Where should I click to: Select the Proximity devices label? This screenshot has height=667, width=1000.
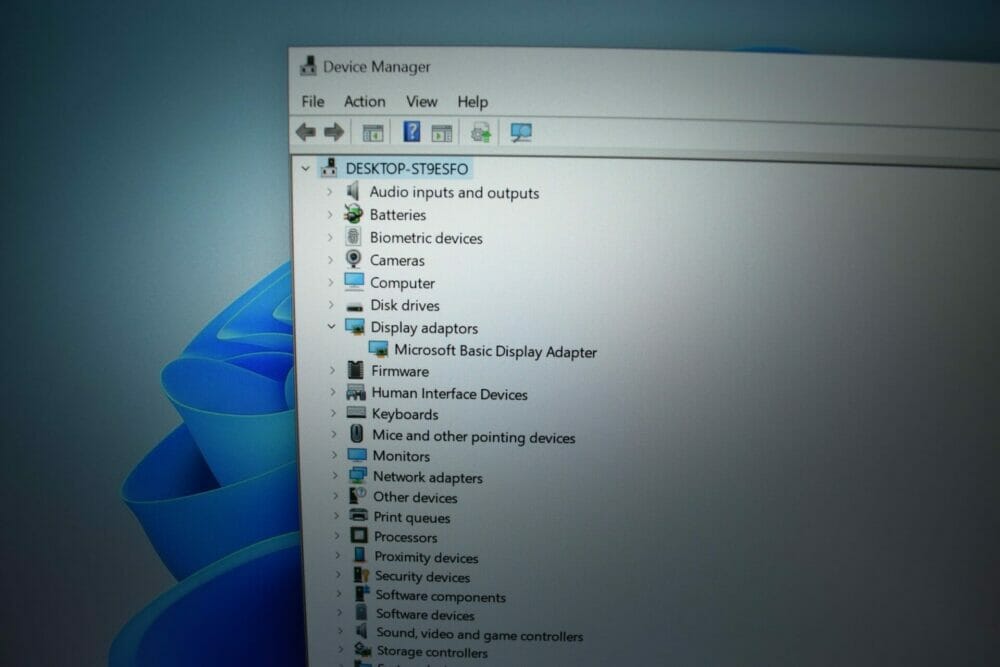coord(426,557)
